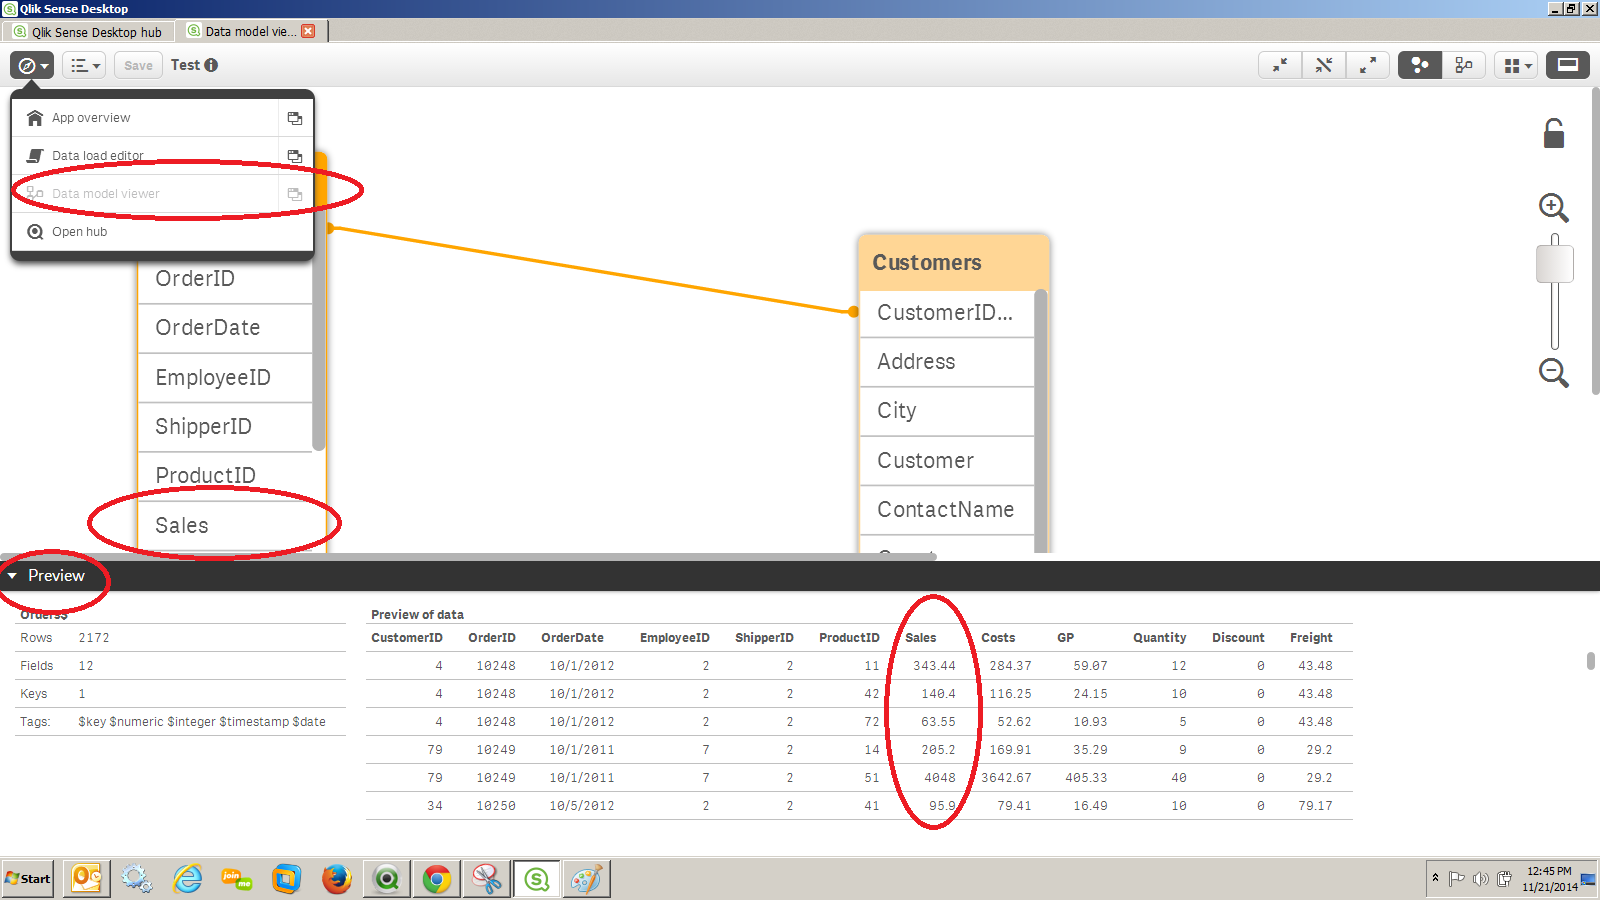This screenshot has width=1600, height=900.
Task: Click the Rows count 2172
Action: [94, 638]
